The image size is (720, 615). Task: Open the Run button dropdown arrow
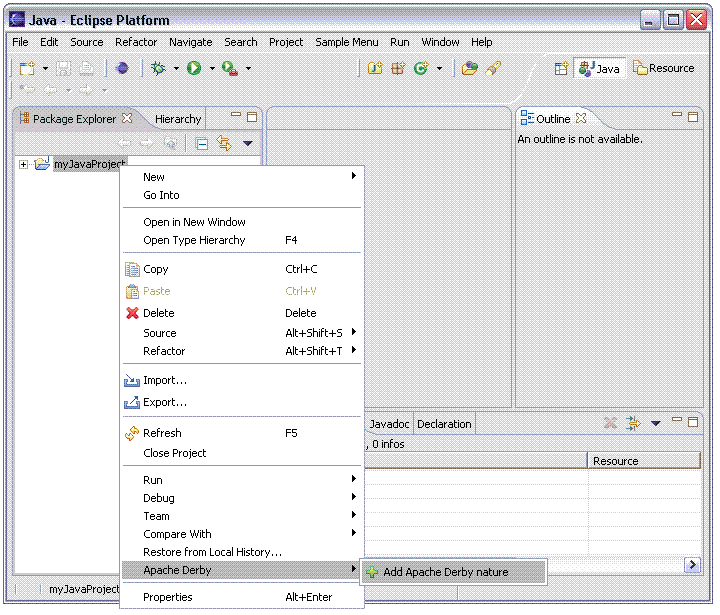tap(212, 69)
